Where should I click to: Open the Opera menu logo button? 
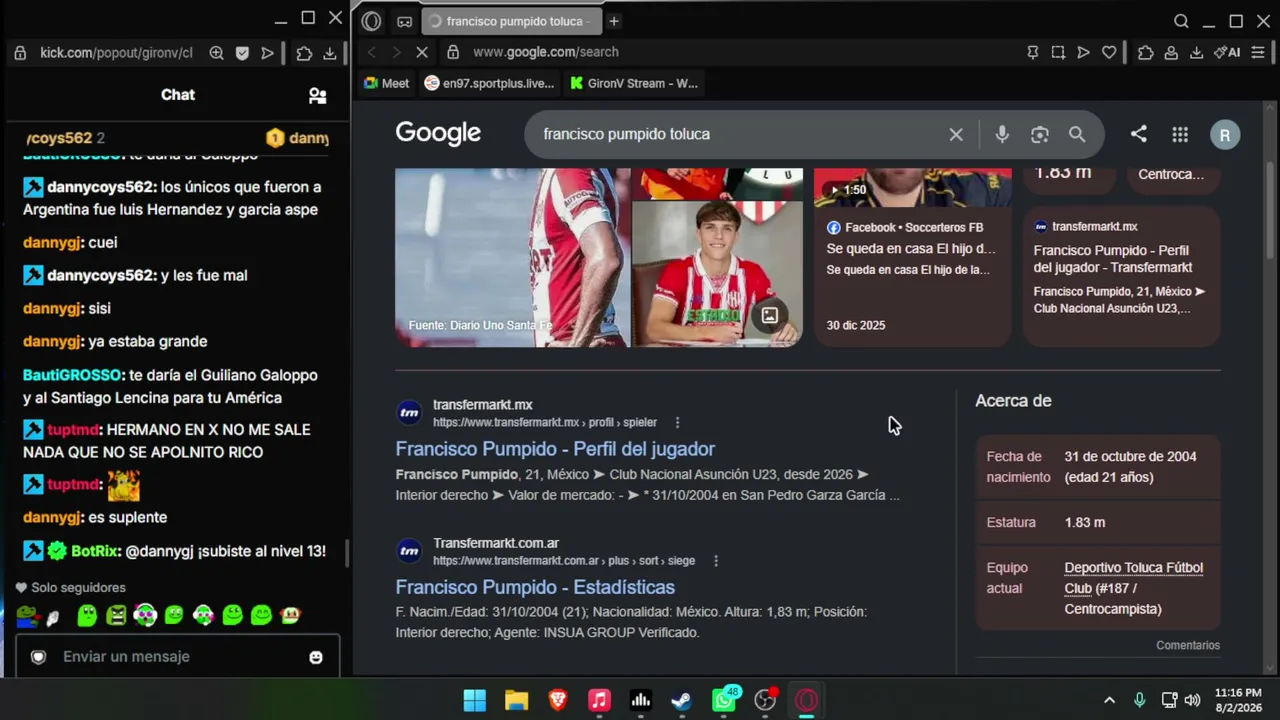pos(372,21)
